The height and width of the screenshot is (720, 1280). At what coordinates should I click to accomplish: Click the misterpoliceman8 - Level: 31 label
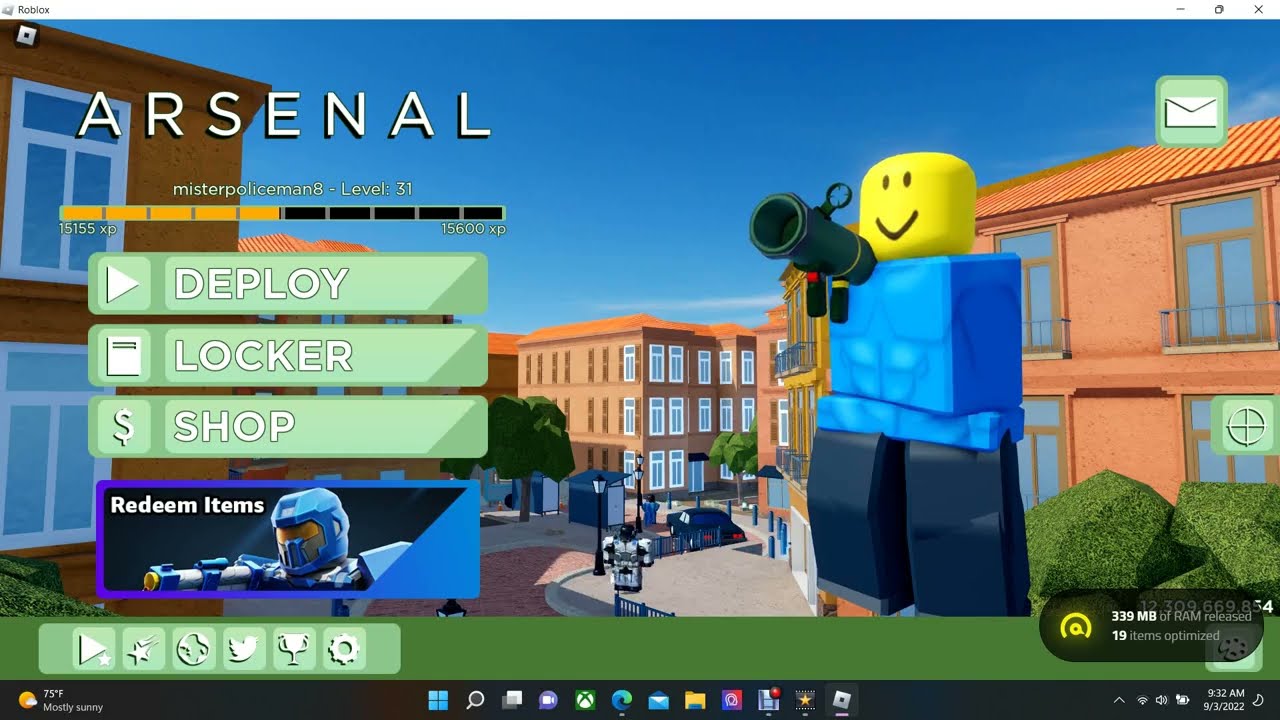pyautogui.click(x=292, y=189)
